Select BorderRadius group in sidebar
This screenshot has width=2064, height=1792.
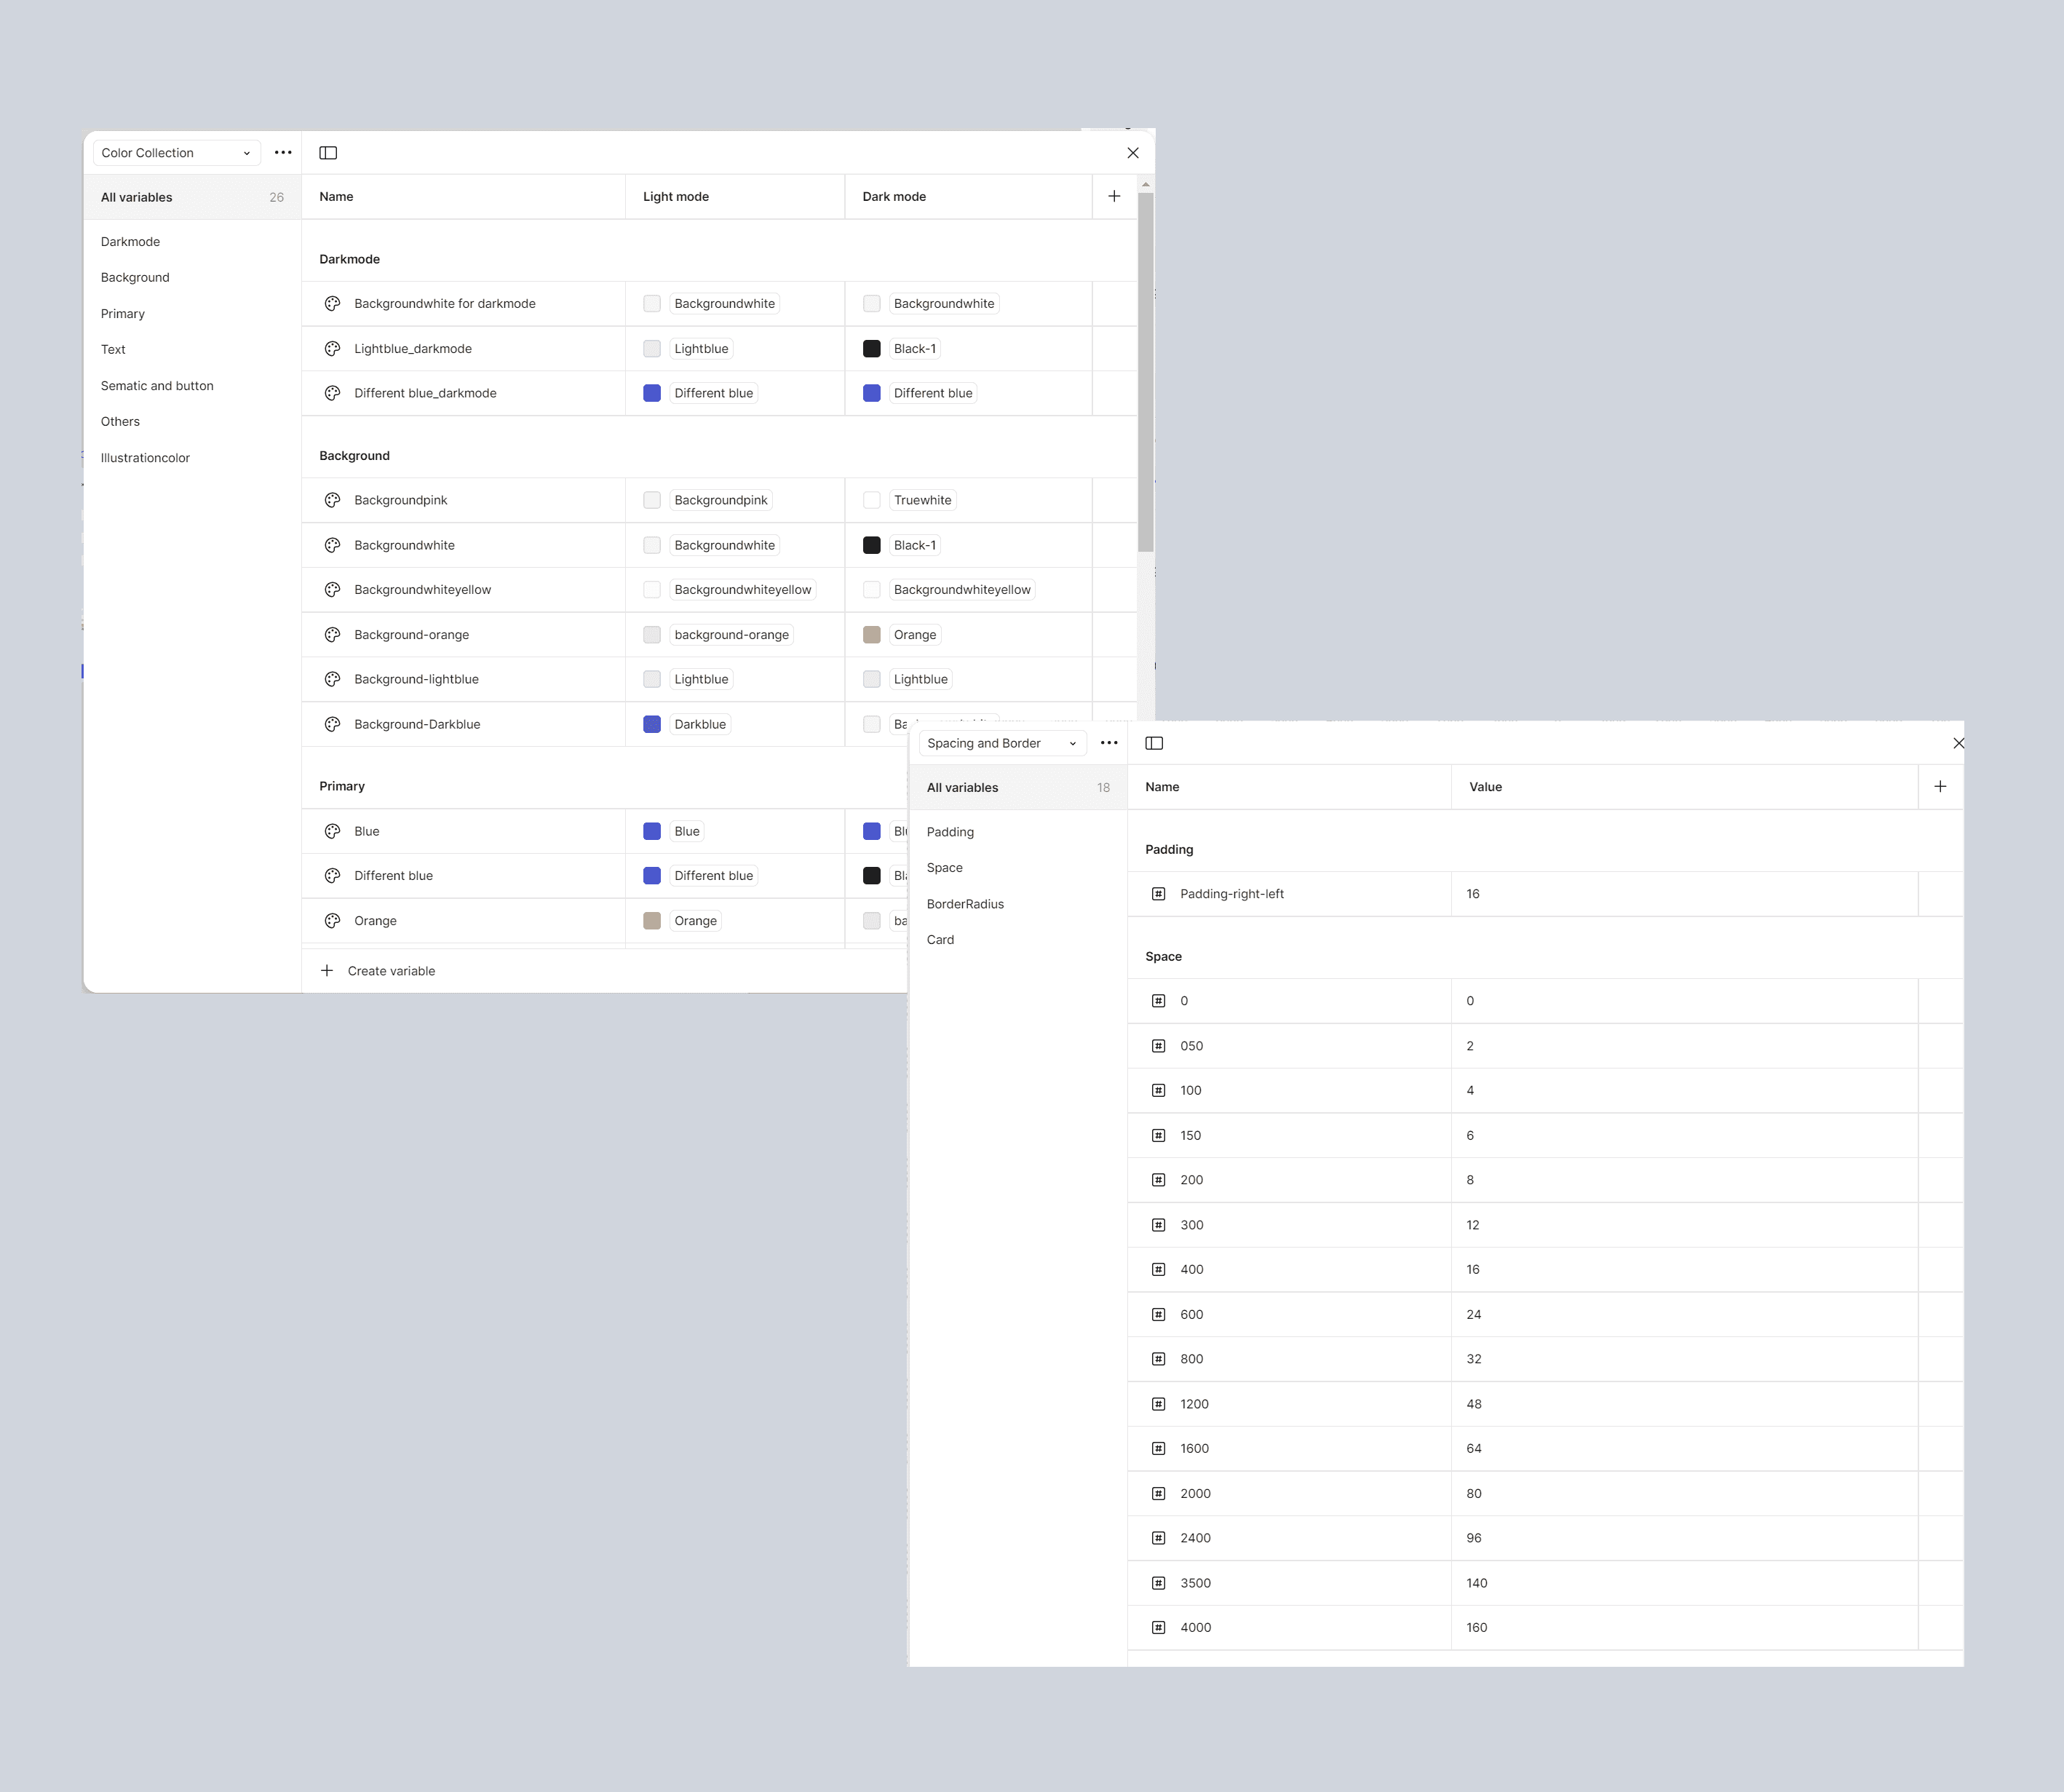(965, 904)
